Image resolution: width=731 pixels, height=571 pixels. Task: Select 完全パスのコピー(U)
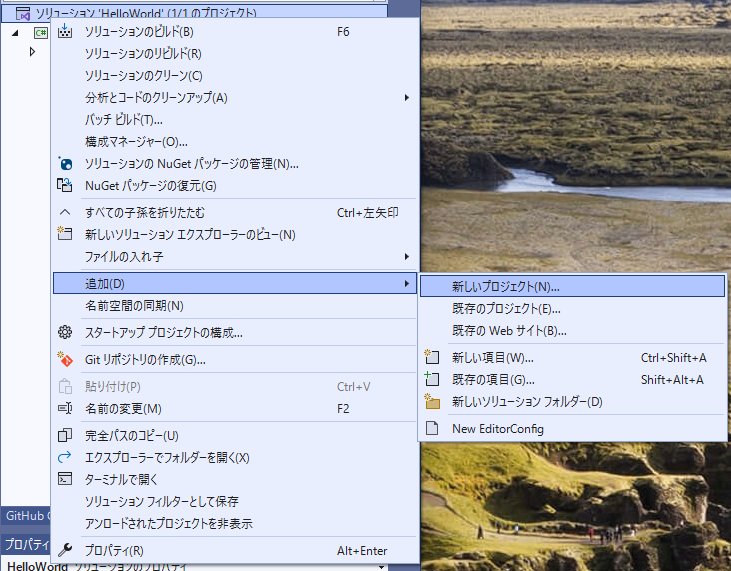click(x=235, y=436)
